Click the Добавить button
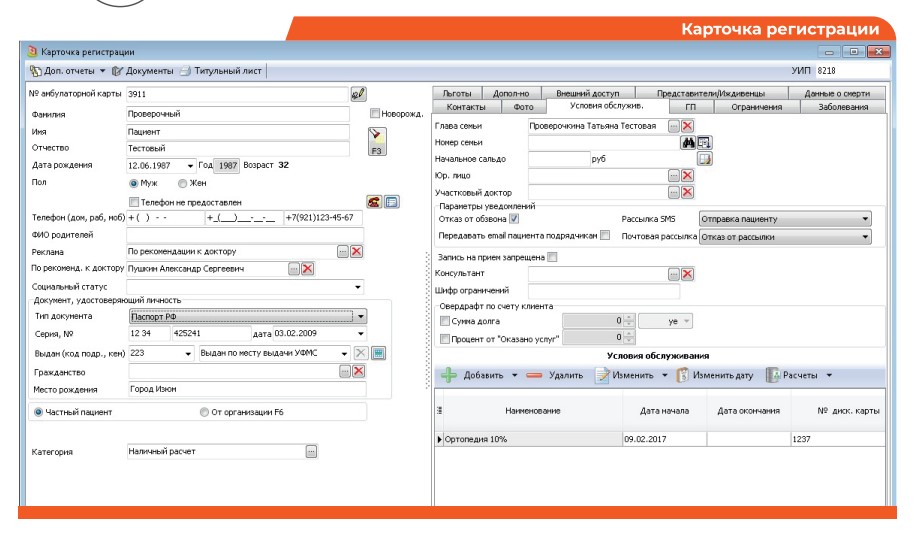This screenshot has width=919, height=536. click(472, 375)
